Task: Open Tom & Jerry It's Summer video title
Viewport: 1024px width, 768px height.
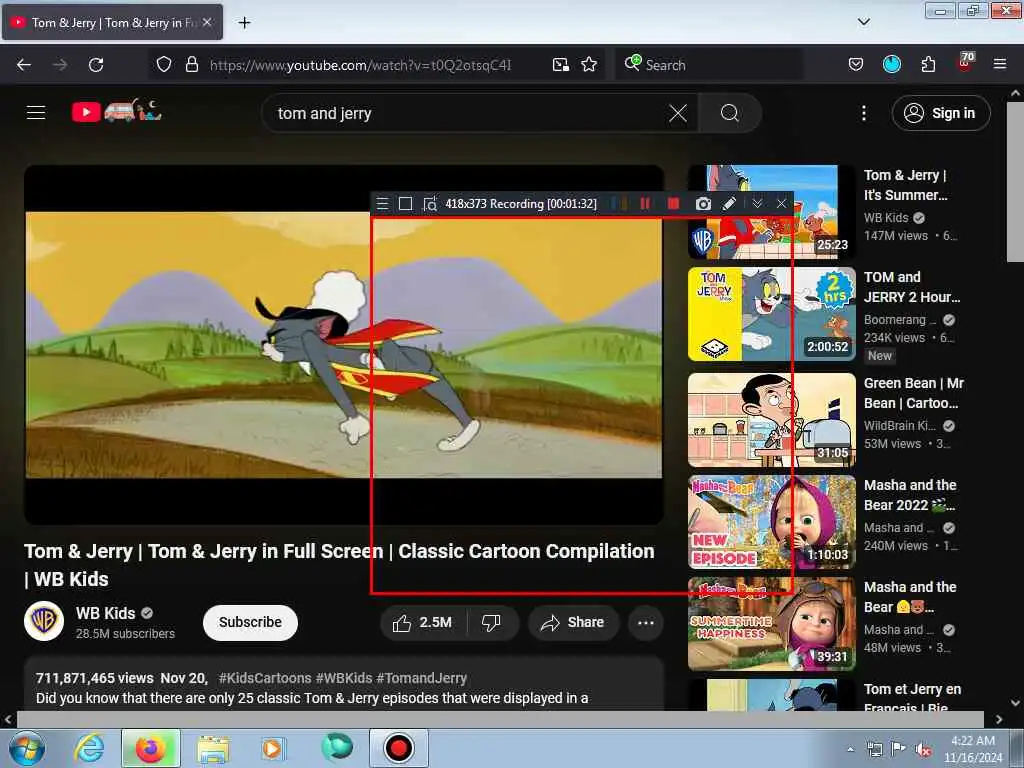Action: [x=905, y=185]
